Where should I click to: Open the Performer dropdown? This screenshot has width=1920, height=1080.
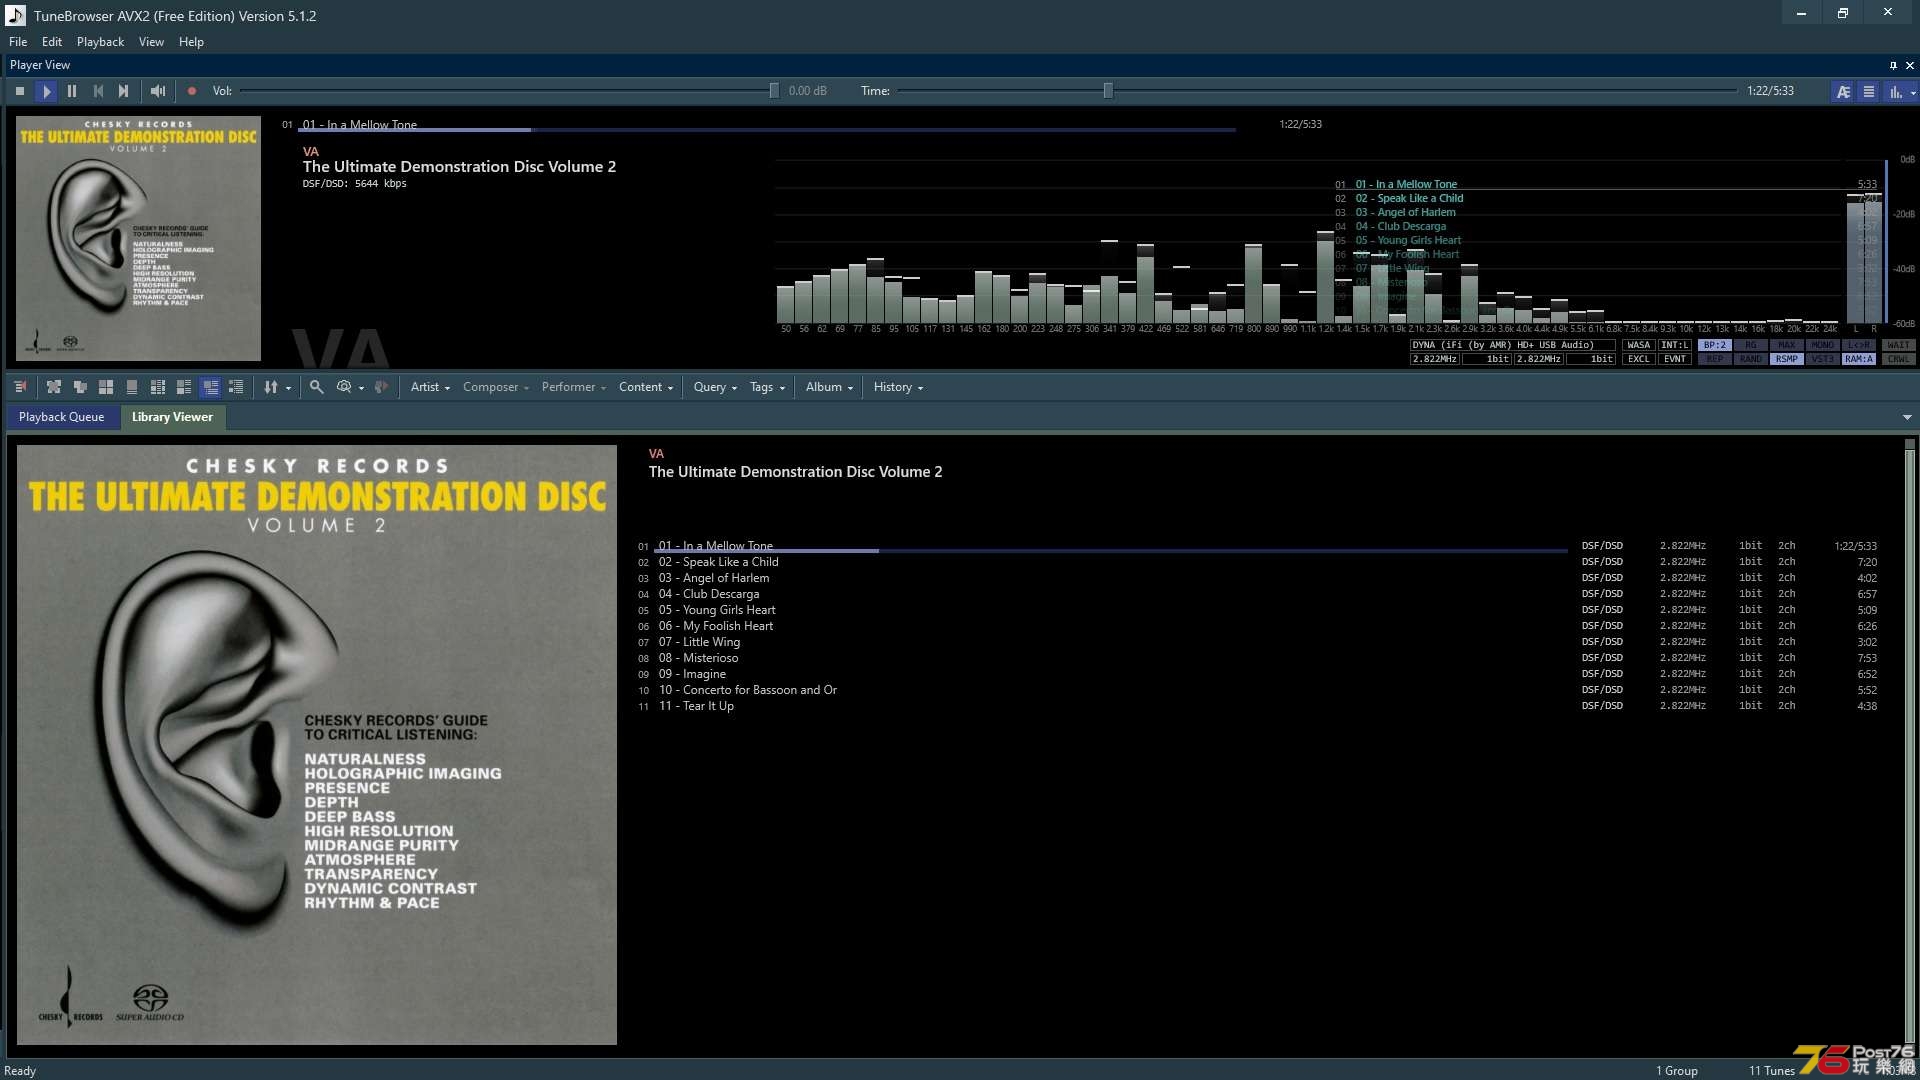click(574, 387)
